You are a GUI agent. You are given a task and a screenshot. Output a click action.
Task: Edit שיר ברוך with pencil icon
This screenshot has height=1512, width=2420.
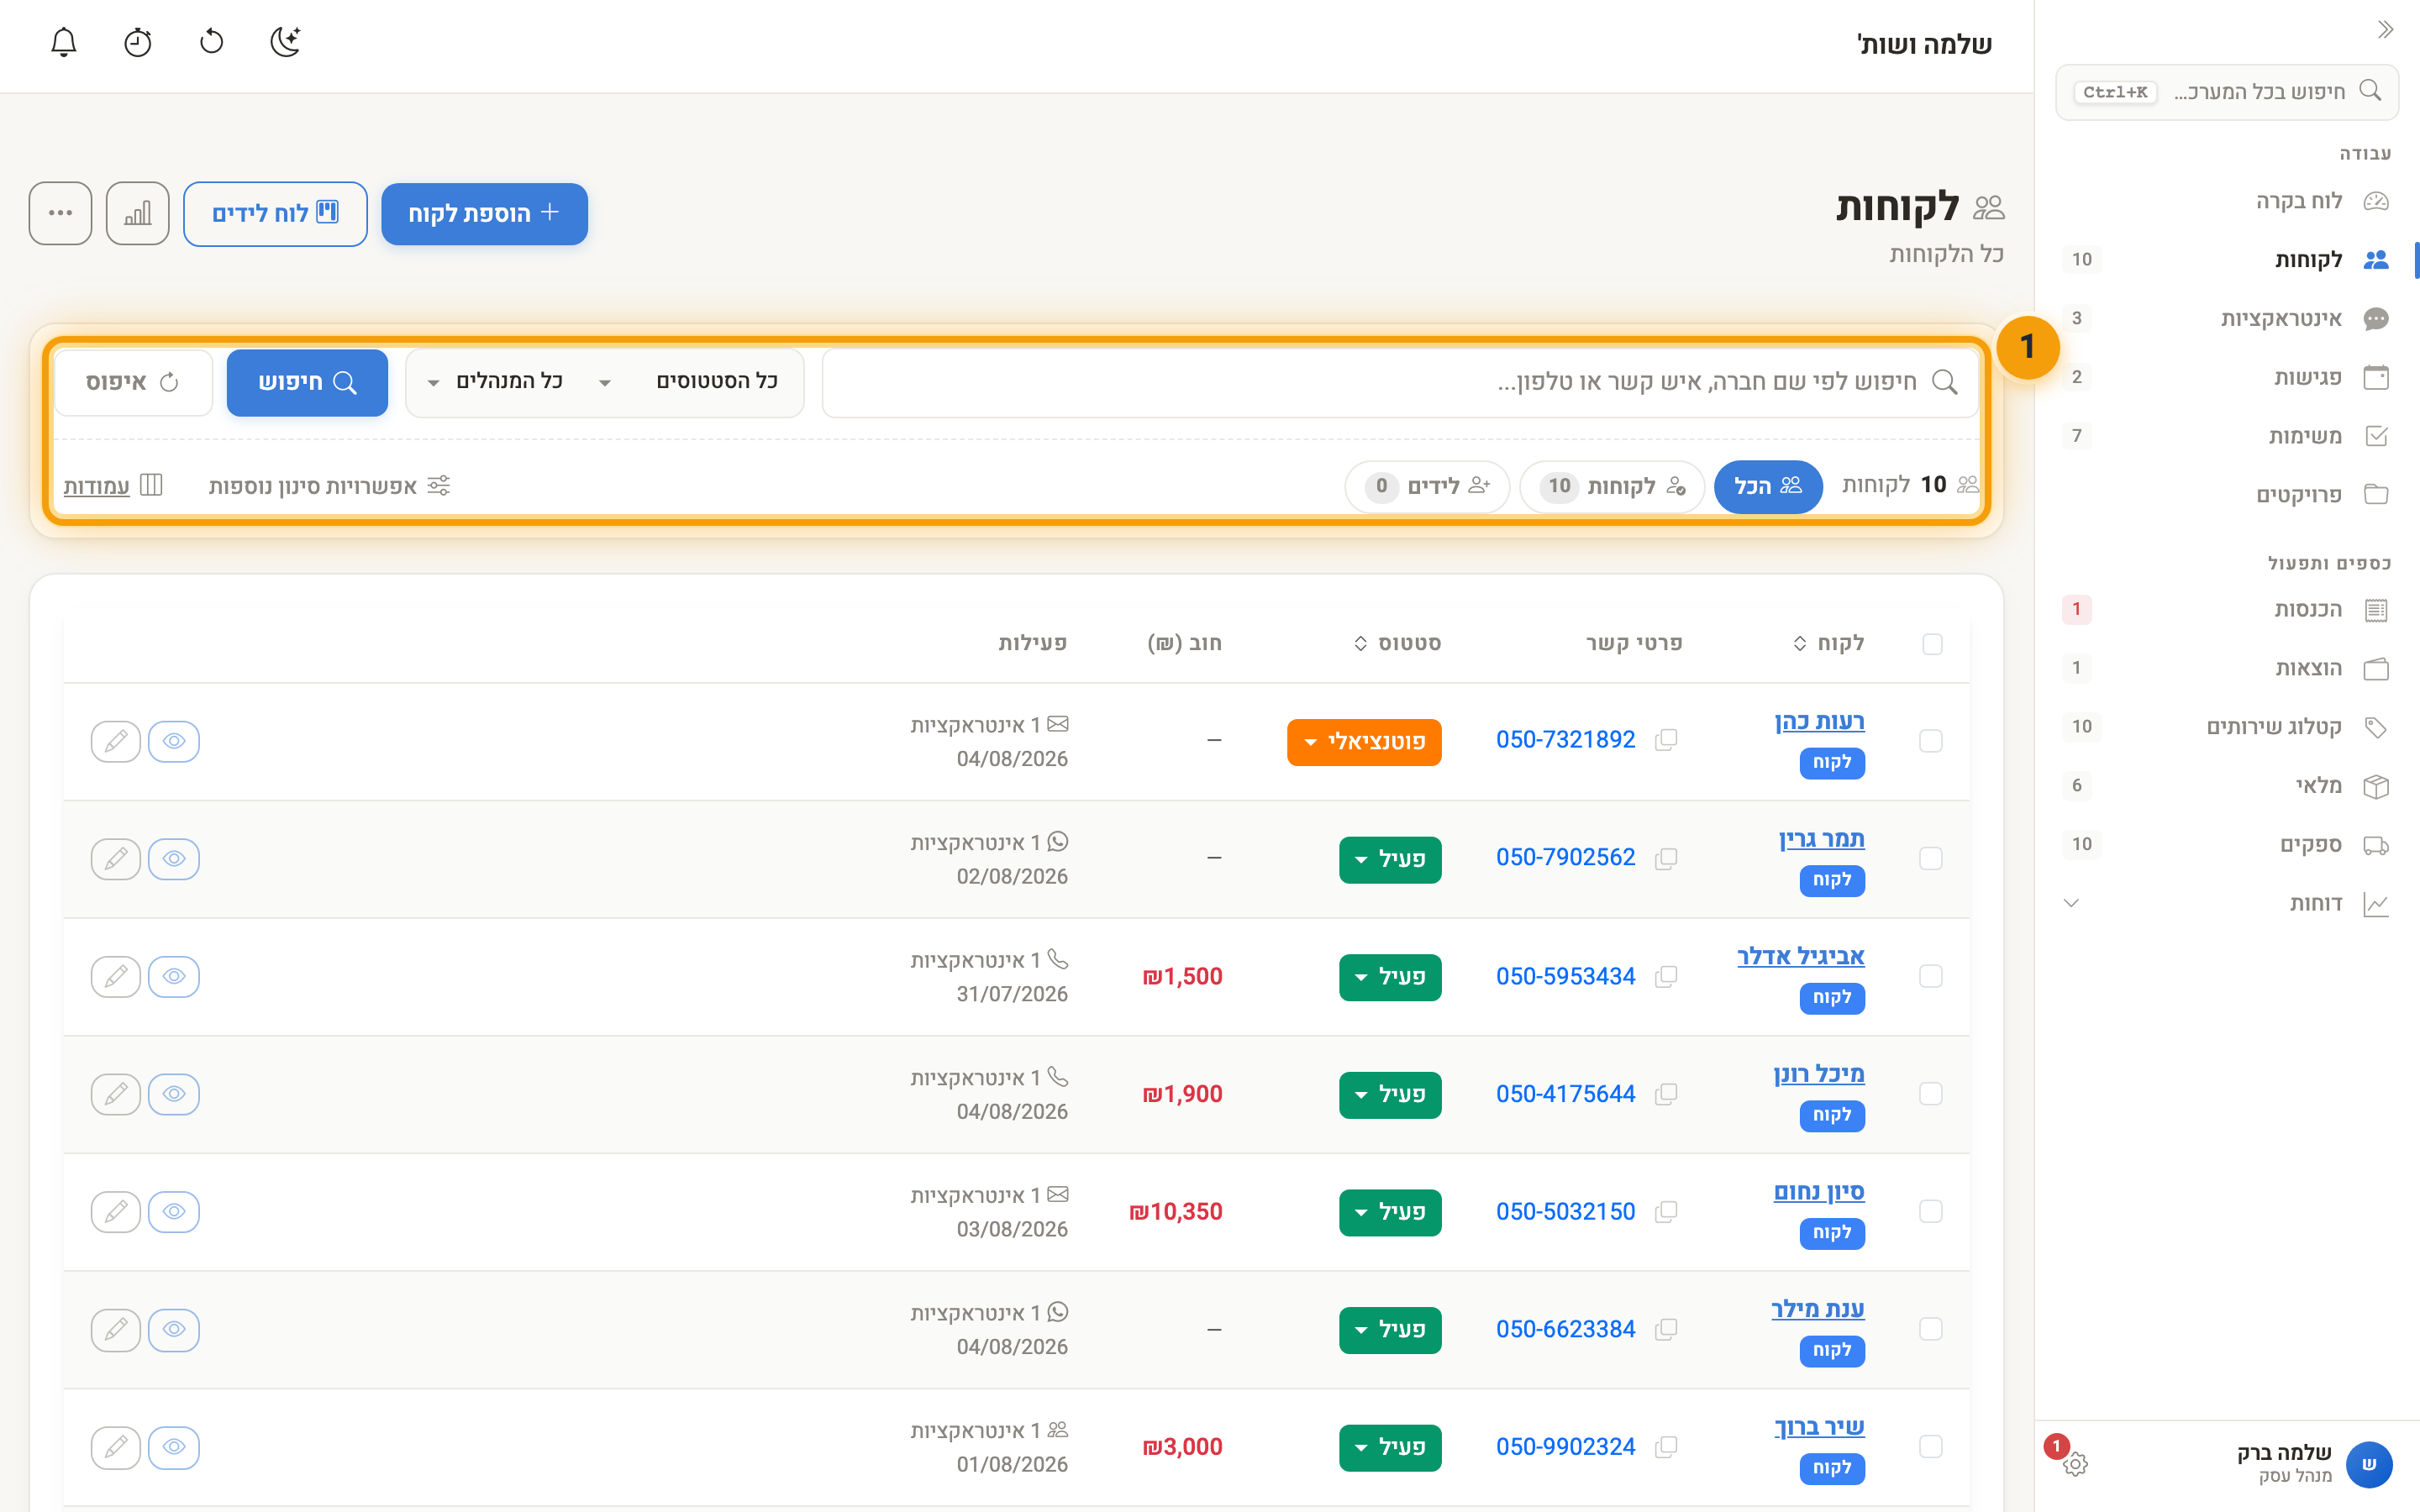[x=116, y=1447]
